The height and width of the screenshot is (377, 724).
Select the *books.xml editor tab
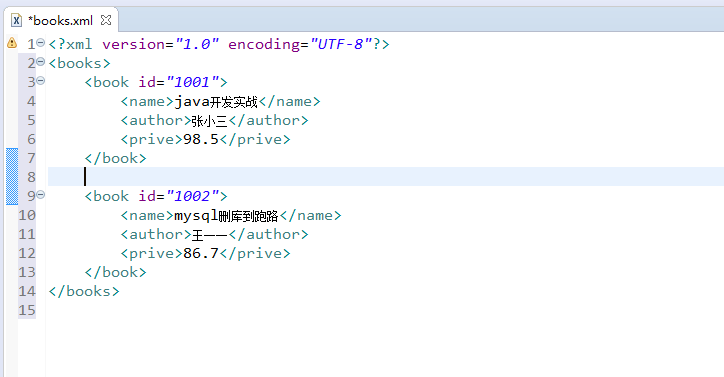(60, 21)
